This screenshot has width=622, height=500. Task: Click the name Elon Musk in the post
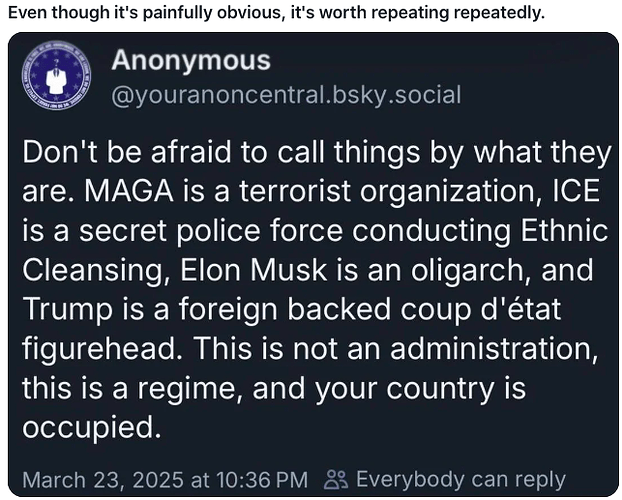click(x=253, y=270)
